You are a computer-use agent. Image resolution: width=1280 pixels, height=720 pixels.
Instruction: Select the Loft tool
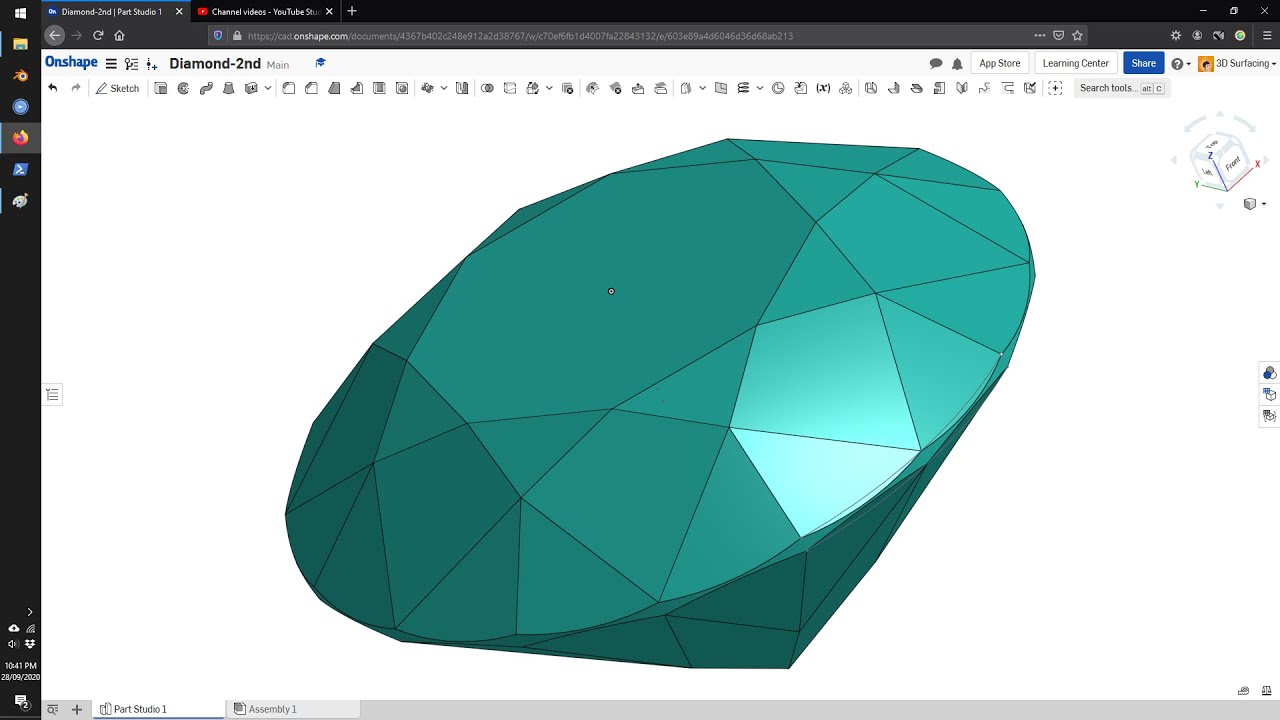228,88
